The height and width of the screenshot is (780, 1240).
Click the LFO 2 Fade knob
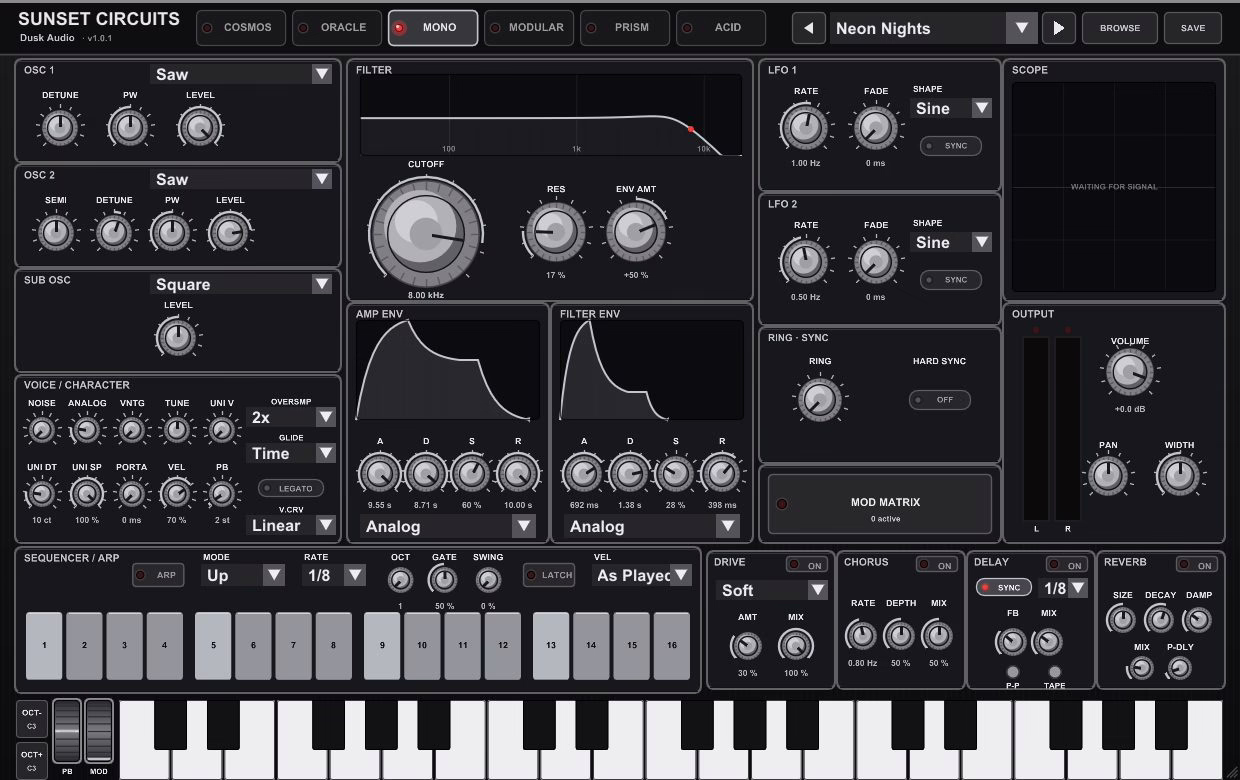click(876, 261)
